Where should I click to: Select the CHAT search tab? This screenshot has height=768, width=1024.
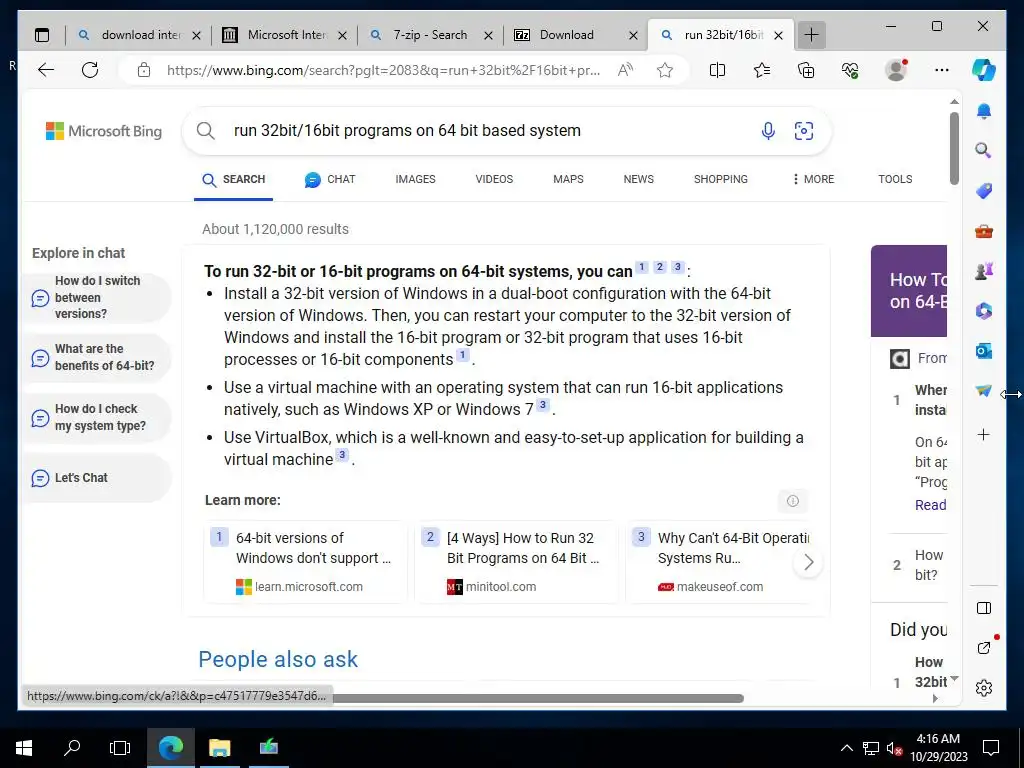(330, 179)
